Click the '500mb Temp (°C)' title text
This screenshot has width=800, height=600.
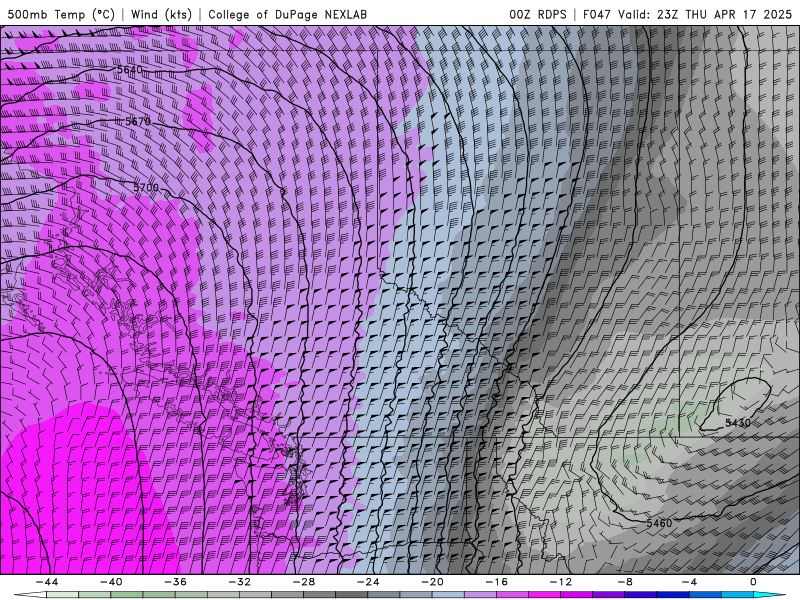(61, 14)
